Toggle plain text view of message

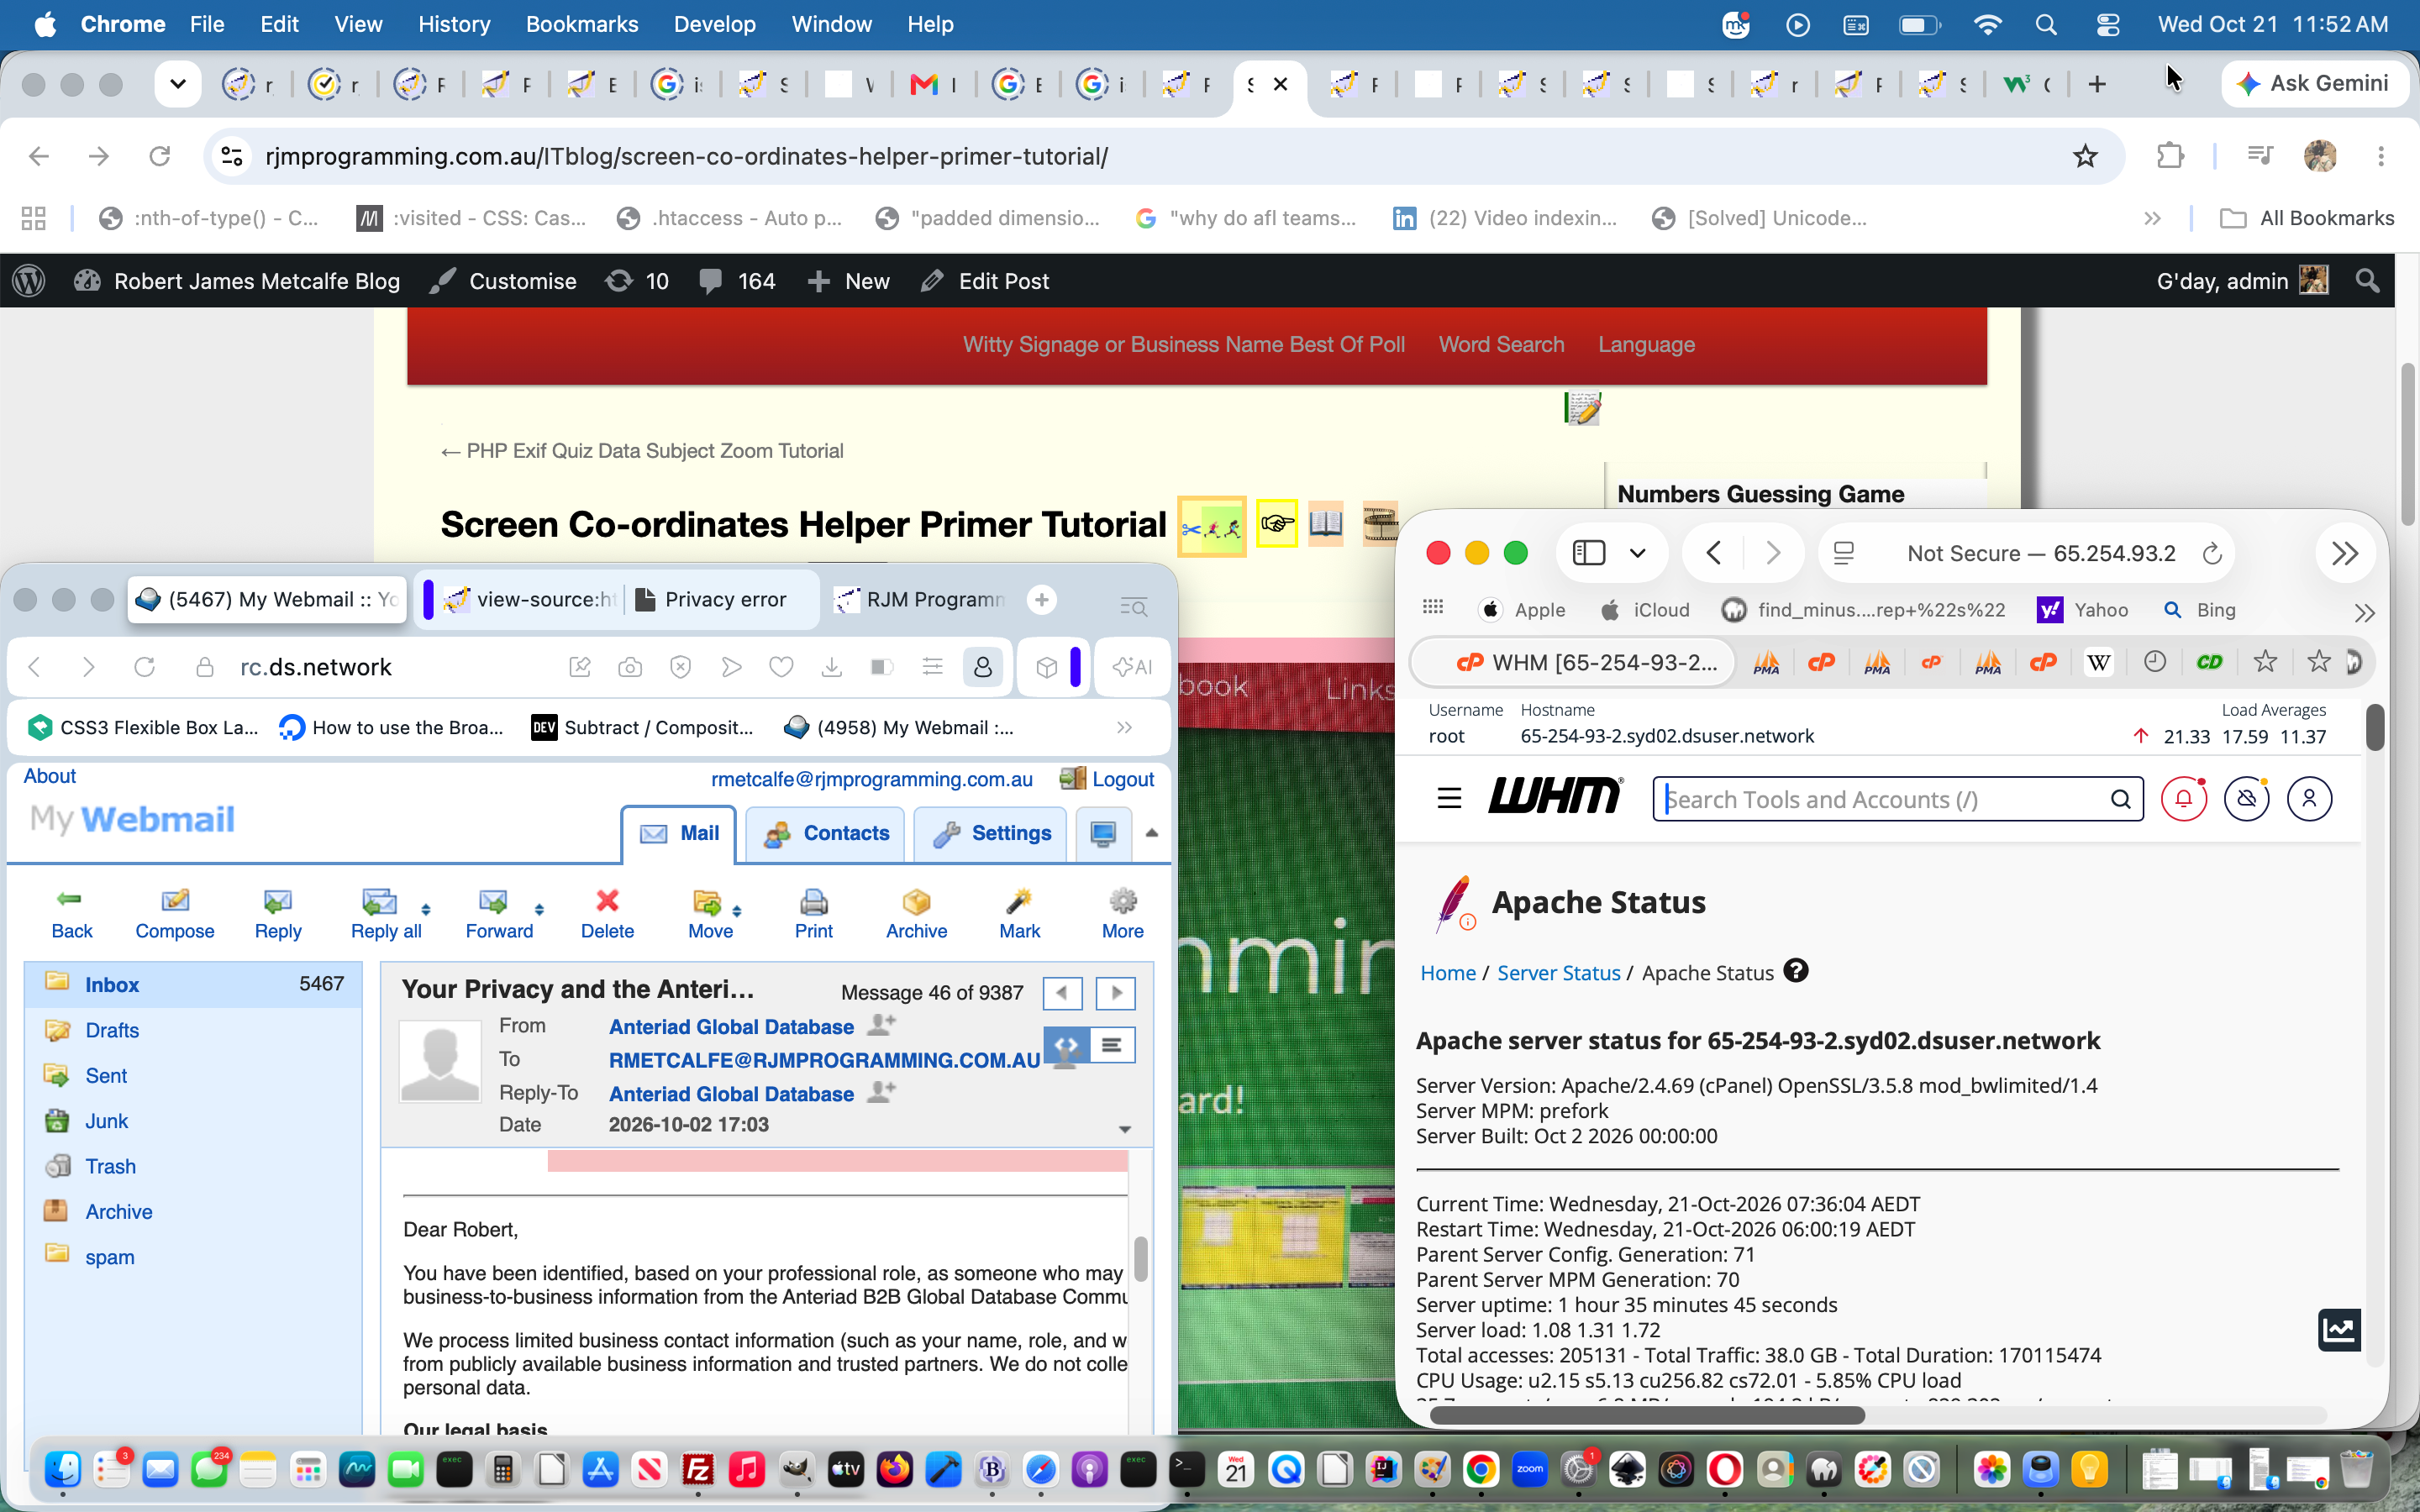pos(1111,1045)
